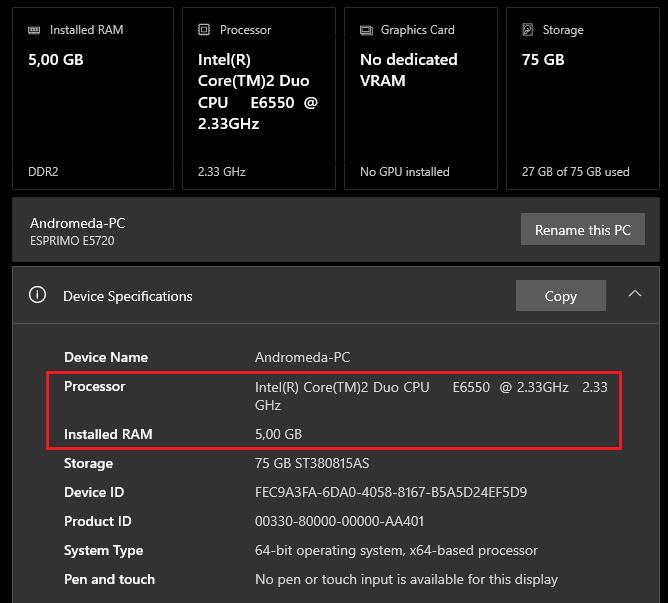Click the Product ID value text

[339, 521]
